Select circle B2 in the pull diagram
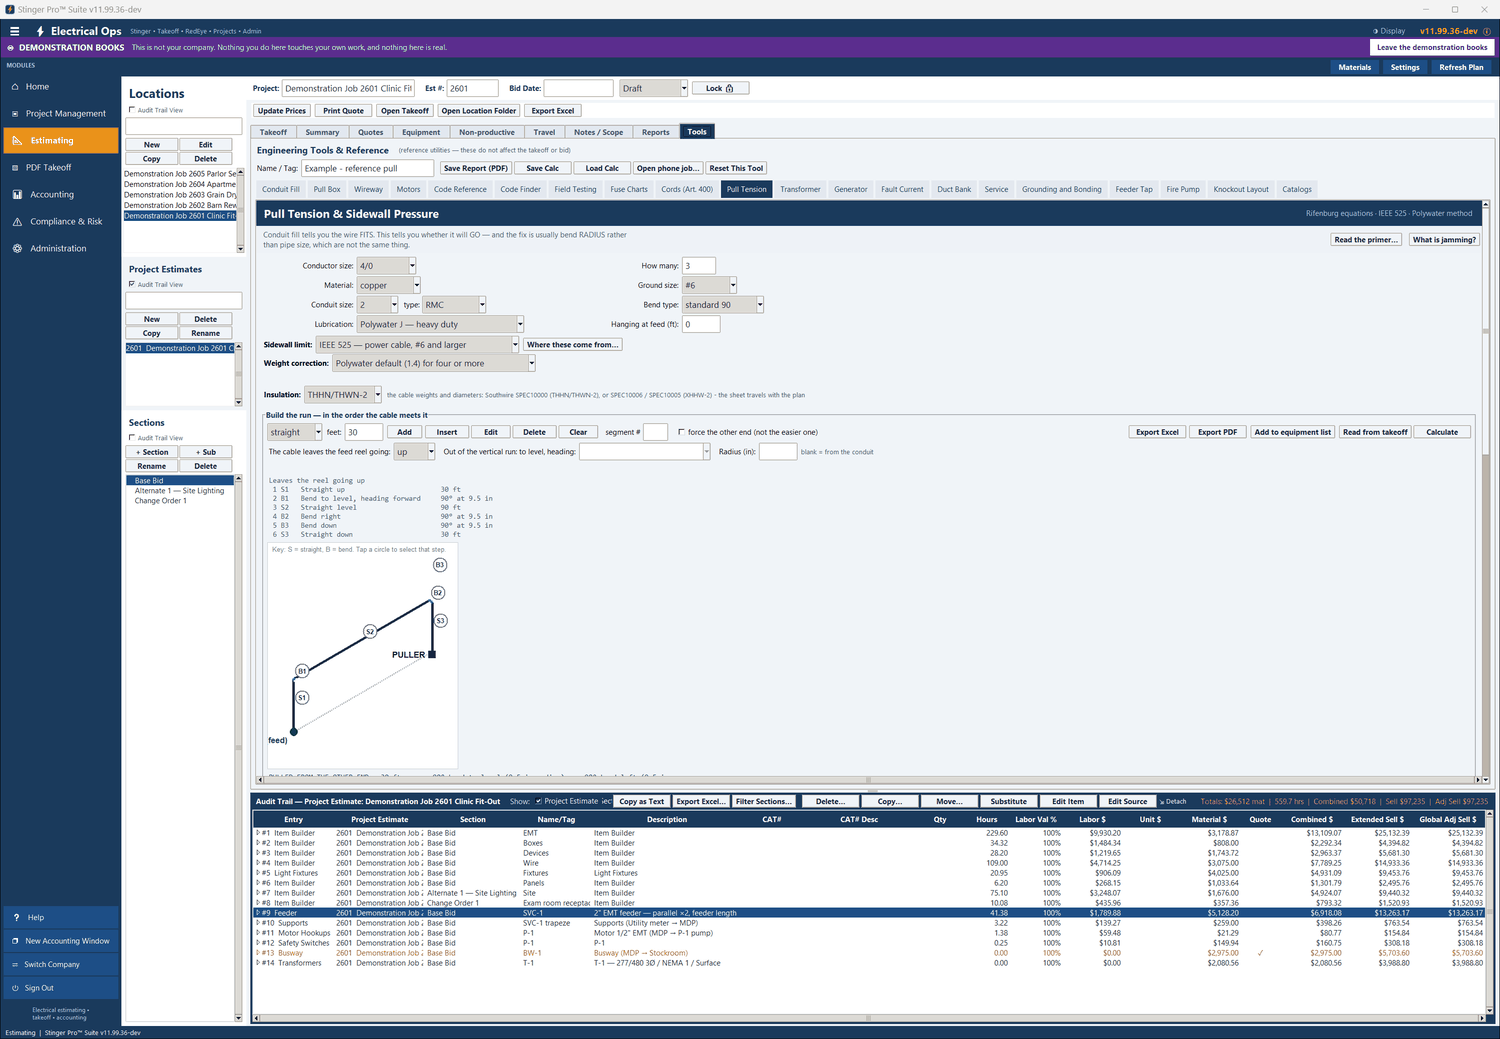 438,593
